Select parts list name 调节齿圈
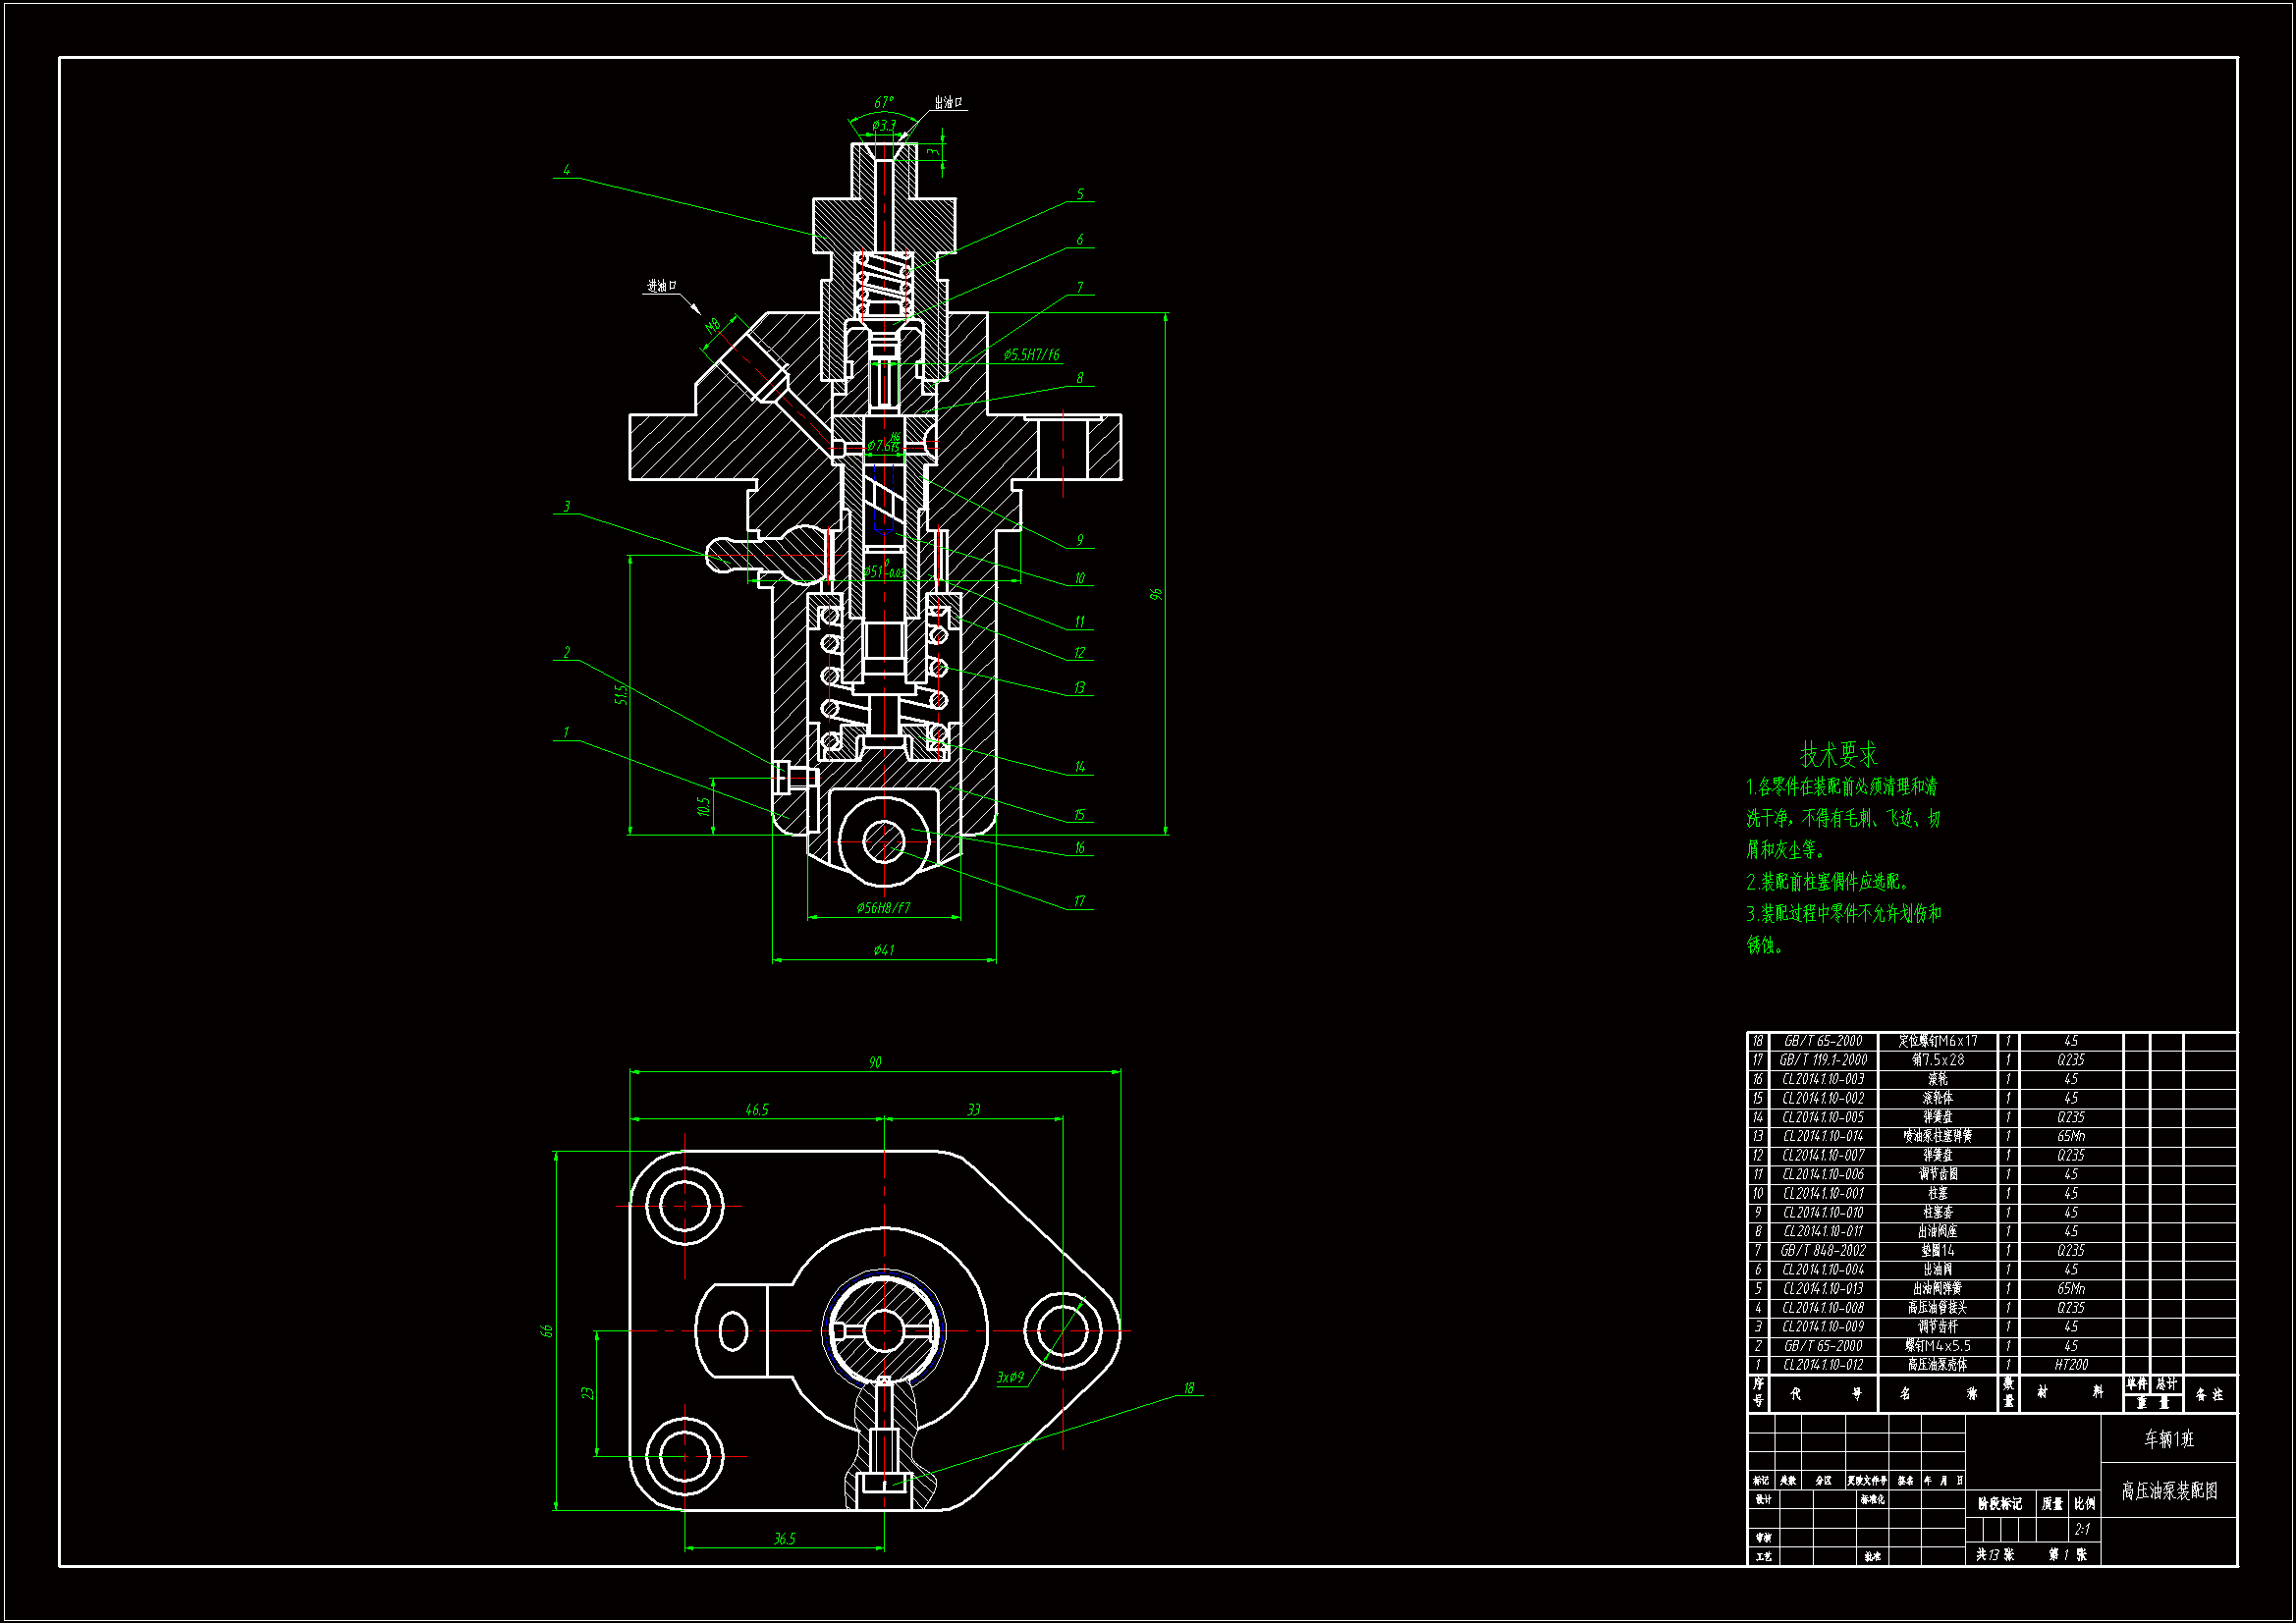Image resolution: width=2296 pixels, height=1623 pixels. 1937,1174
